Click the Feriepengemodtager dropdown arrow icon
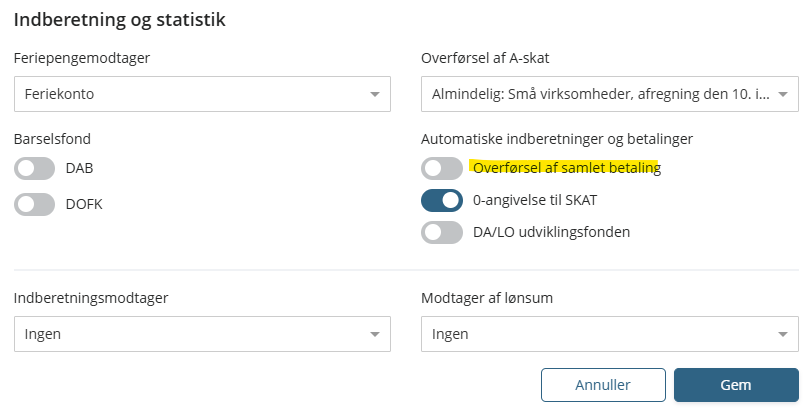Viewport: 811px width, 414px height. [x=375, y=95]
